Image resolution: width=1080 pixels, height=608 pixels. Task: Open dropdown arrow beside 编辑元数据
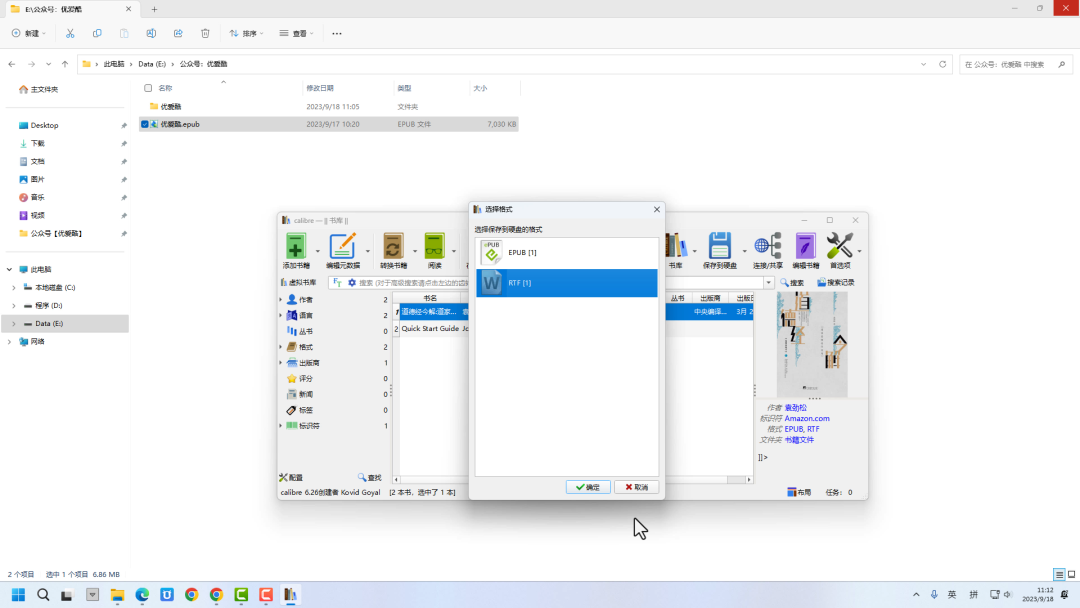pos(368,251)
